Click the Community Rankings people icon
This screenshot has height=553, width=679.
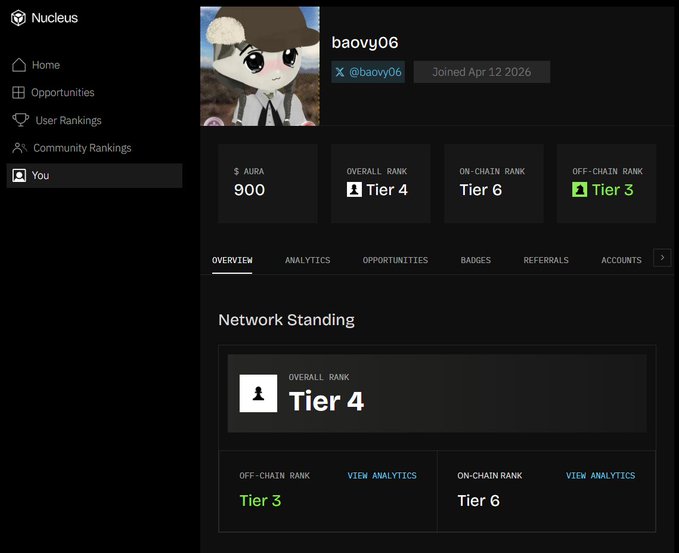[19, 148]
